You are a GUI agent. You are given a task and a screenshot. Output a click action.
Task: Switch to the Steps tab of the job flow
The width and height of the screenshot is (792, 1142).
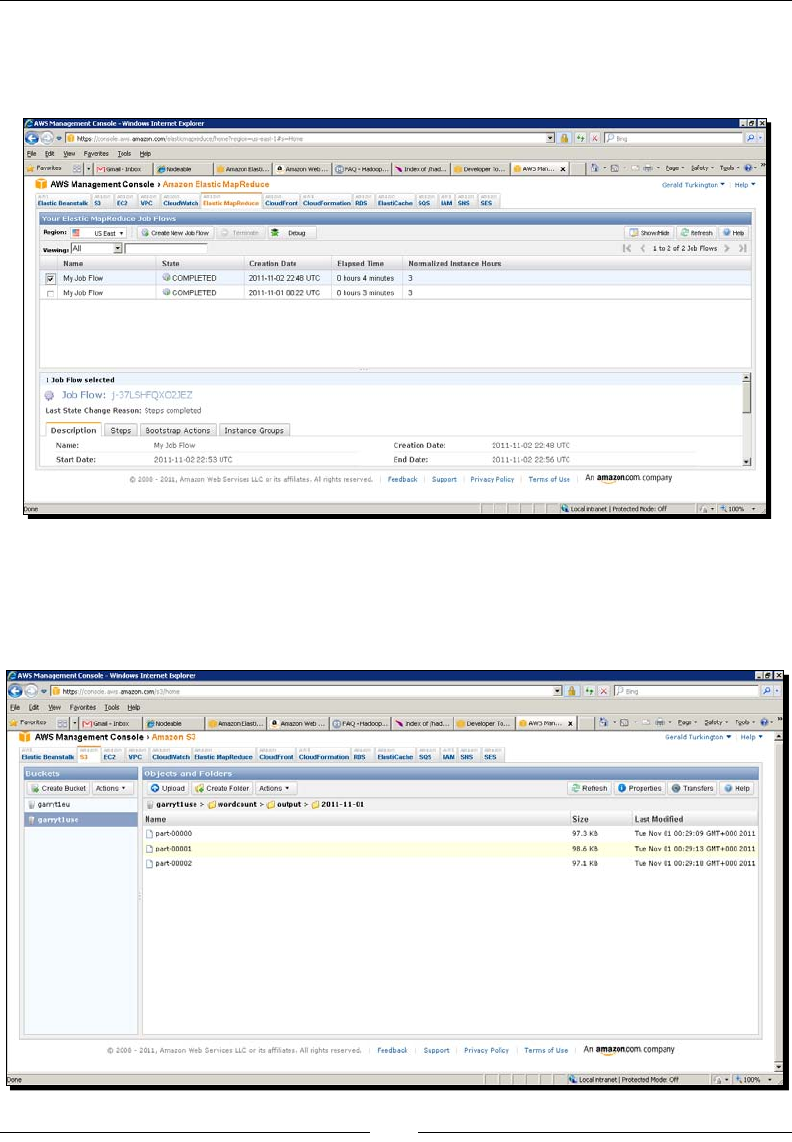pos(121,430)
